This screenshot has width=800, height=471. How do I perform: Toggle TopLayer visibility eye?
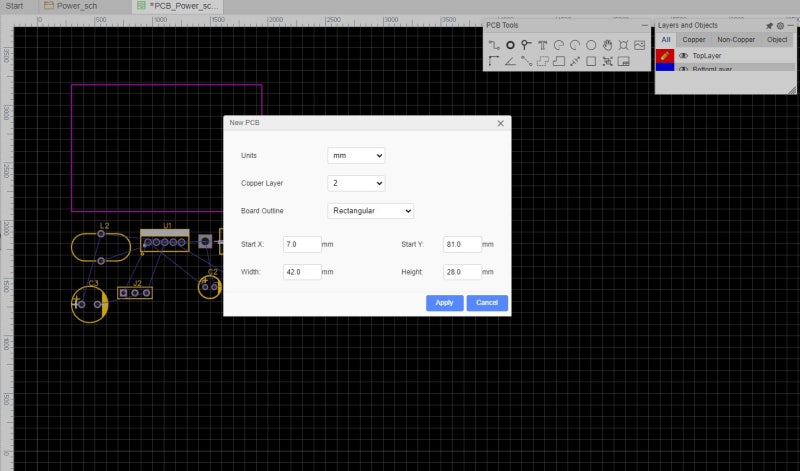click(684, 56)
